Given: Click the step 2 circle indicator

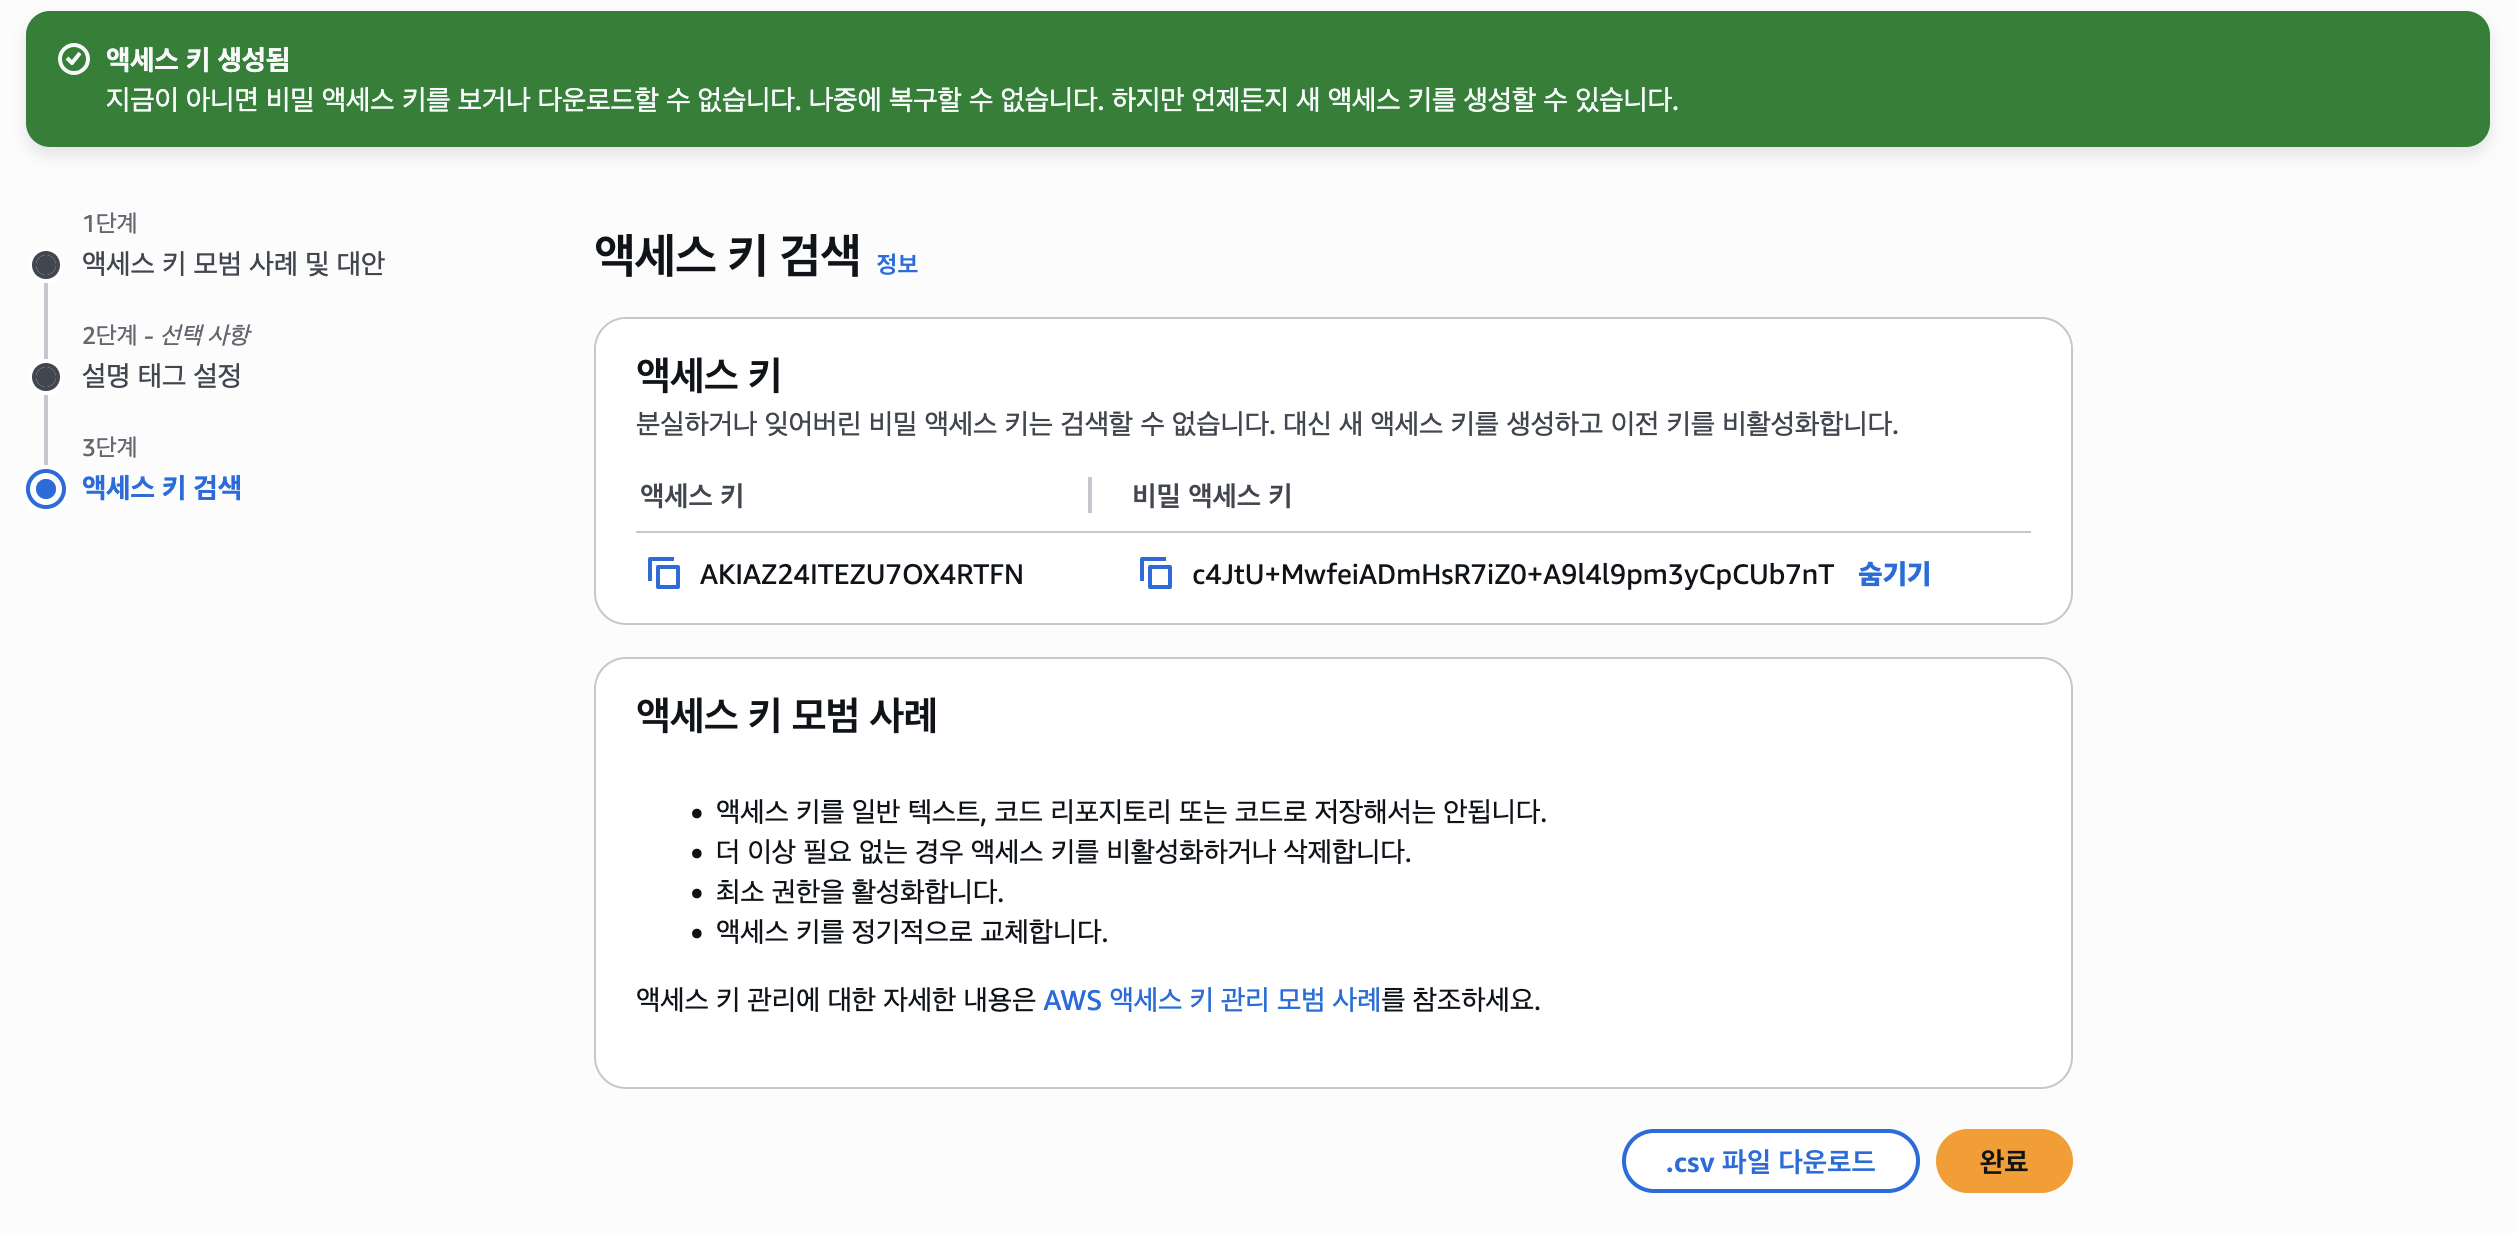Looking at the screenshot, I should [46, 377].
